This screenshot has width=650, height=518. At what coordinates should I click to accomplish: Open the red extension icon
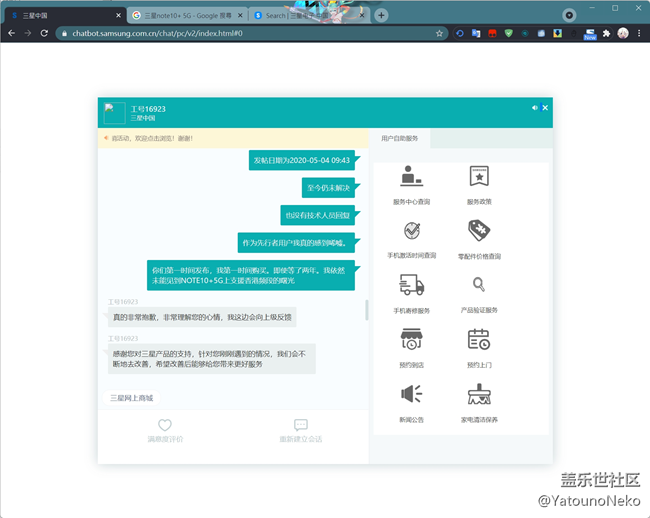492,33
